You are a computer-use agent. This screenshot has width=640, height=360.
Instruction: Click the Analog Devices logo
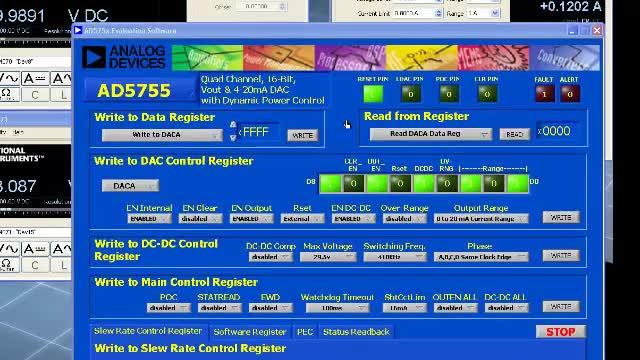(124, 57)
